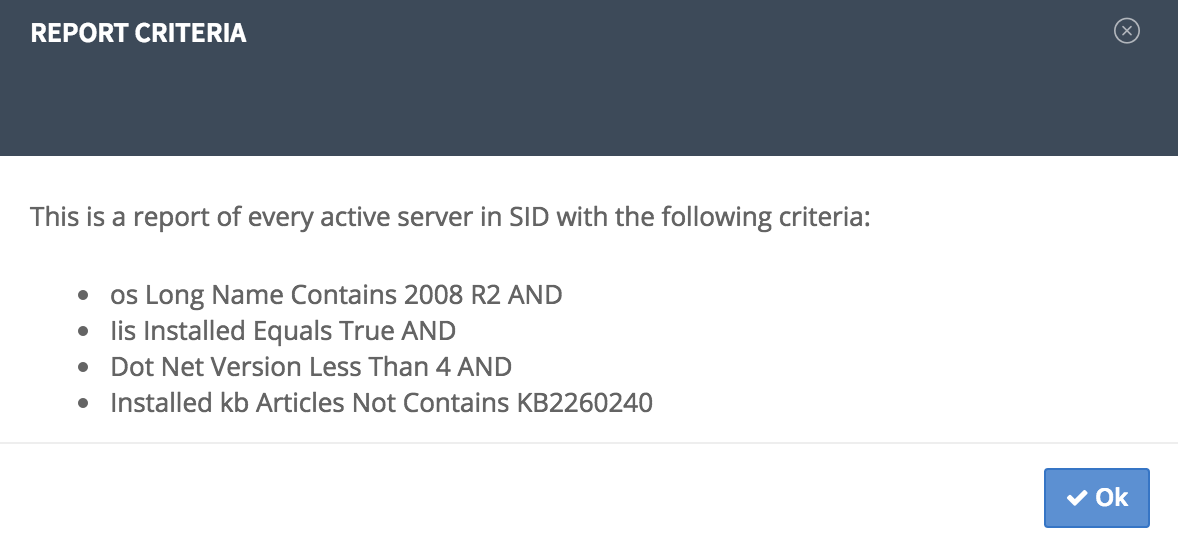Select the Iis Installed Equals True line

pos(282,331)
